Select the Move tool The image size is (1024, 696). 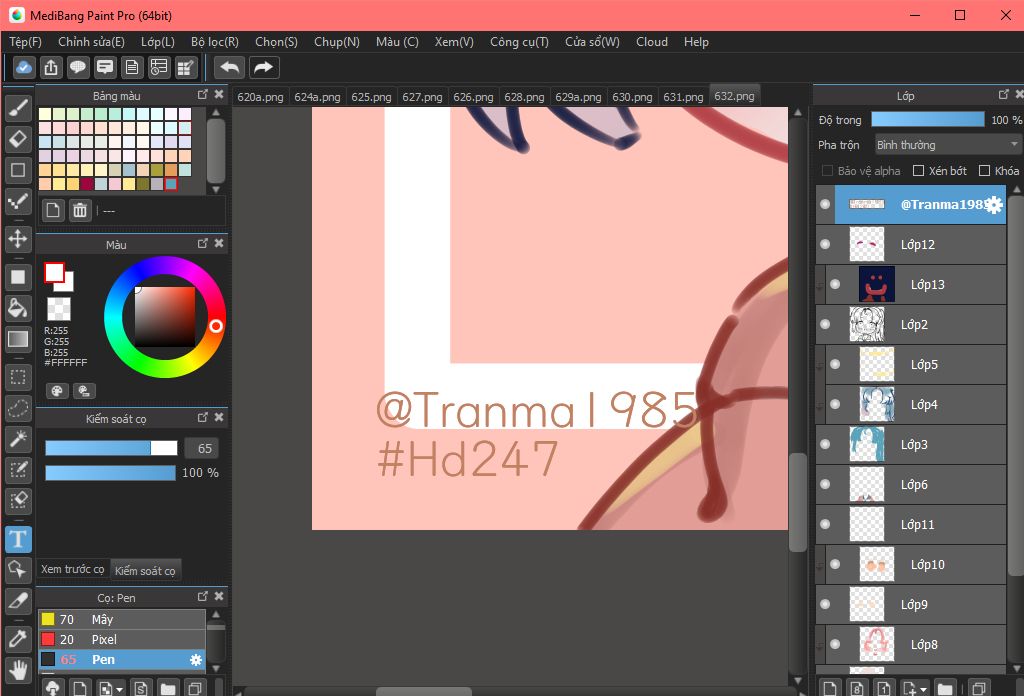pyautogui.click(x=18, y=238)
